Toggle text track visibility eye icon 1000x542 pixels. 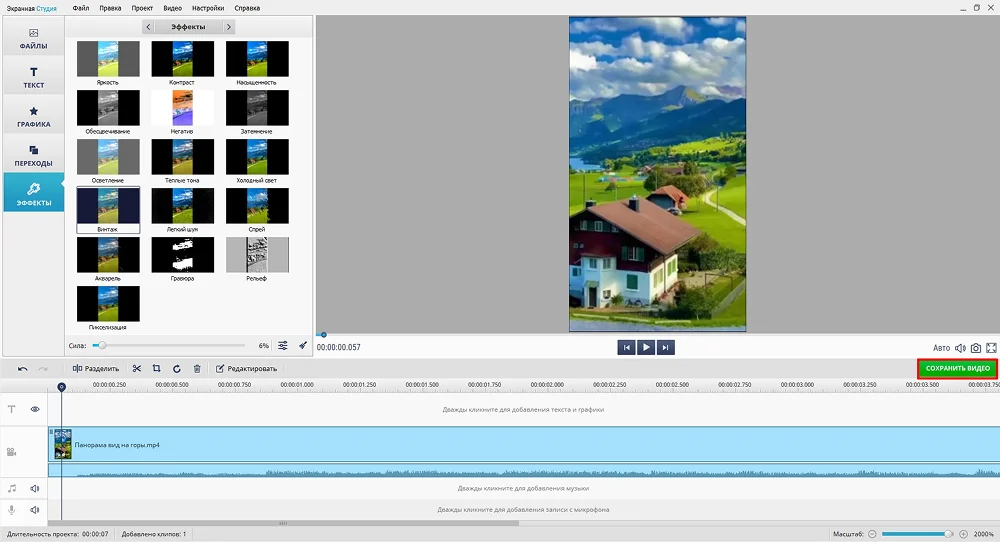coord(35,409)
